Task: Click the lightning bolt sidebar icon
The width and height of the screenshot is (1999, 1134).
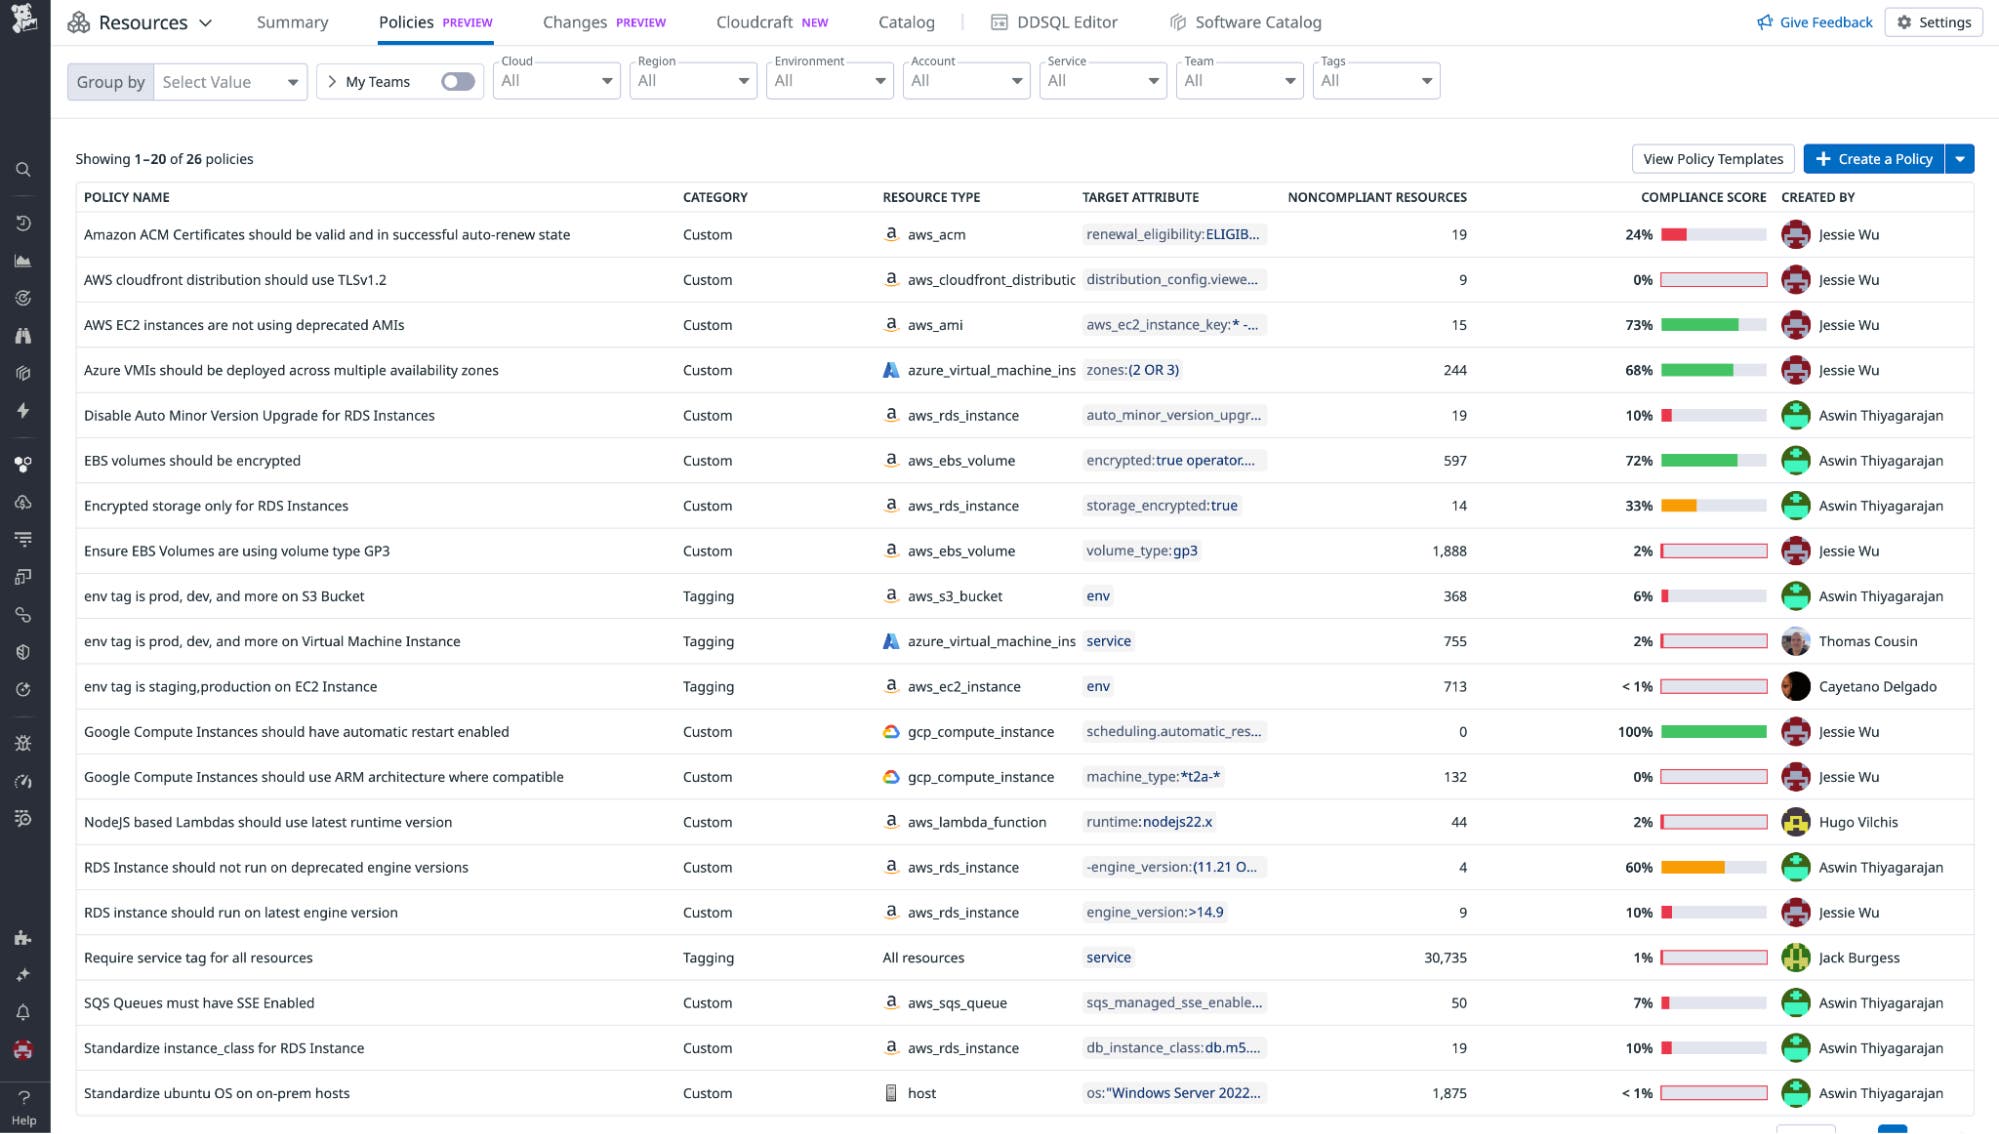Action: pos(23,411)
